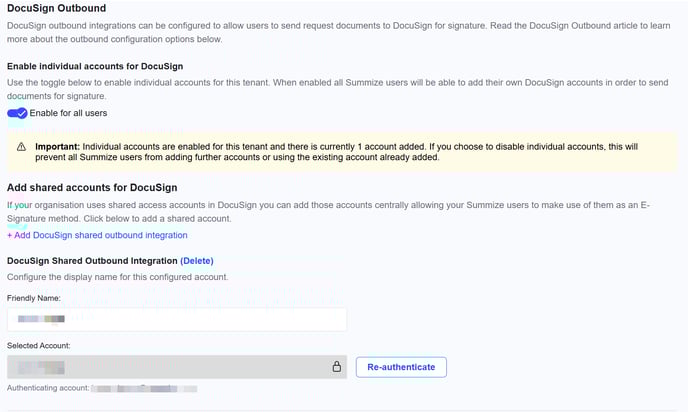Click the "Configure the display name" description text
This screenshot has width=688, height=412.
pyautogui.click(x=118, y=276)
